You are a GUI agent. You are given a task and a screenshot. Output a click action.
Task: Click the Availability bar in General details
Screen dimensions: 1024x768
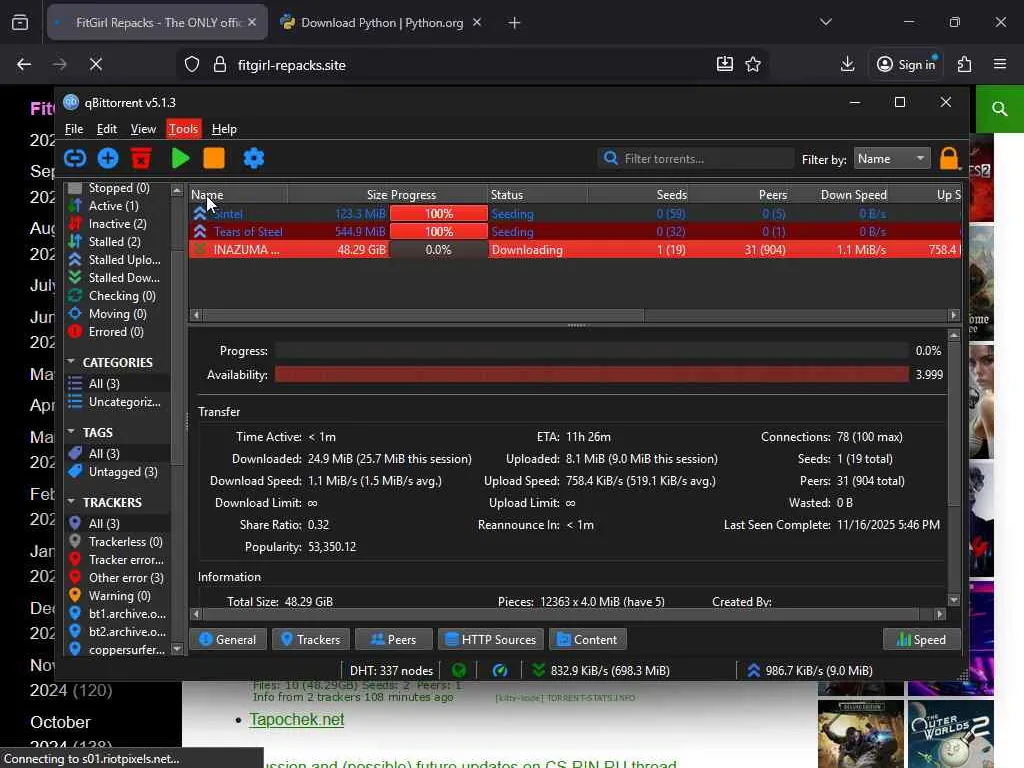[591, 374]
